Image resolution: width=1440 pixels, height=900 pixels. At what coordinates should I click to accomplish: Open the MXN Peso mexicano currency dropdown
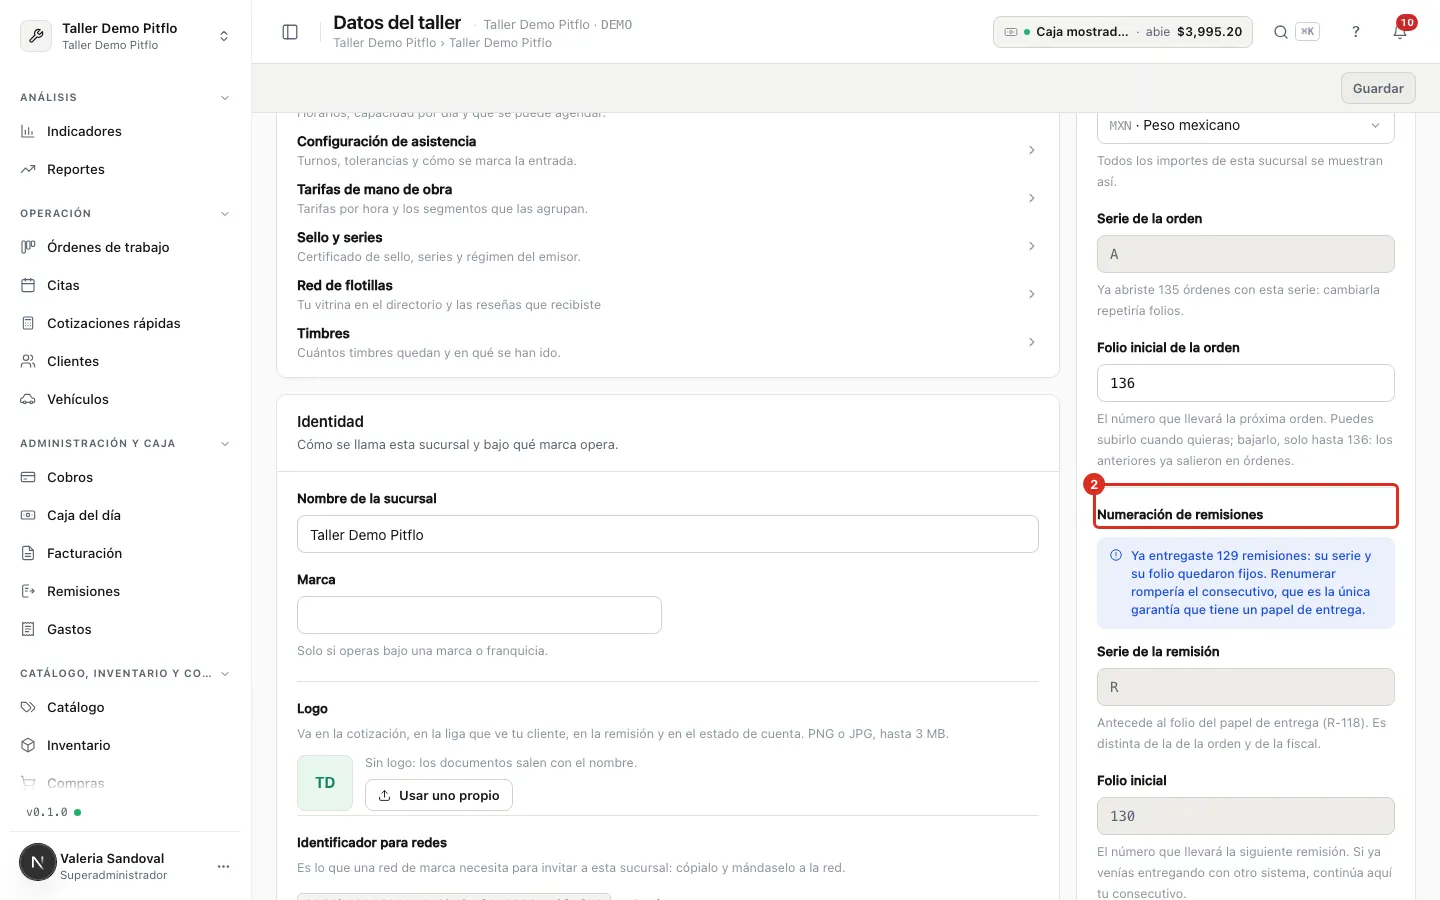(x=1245, y=126)
